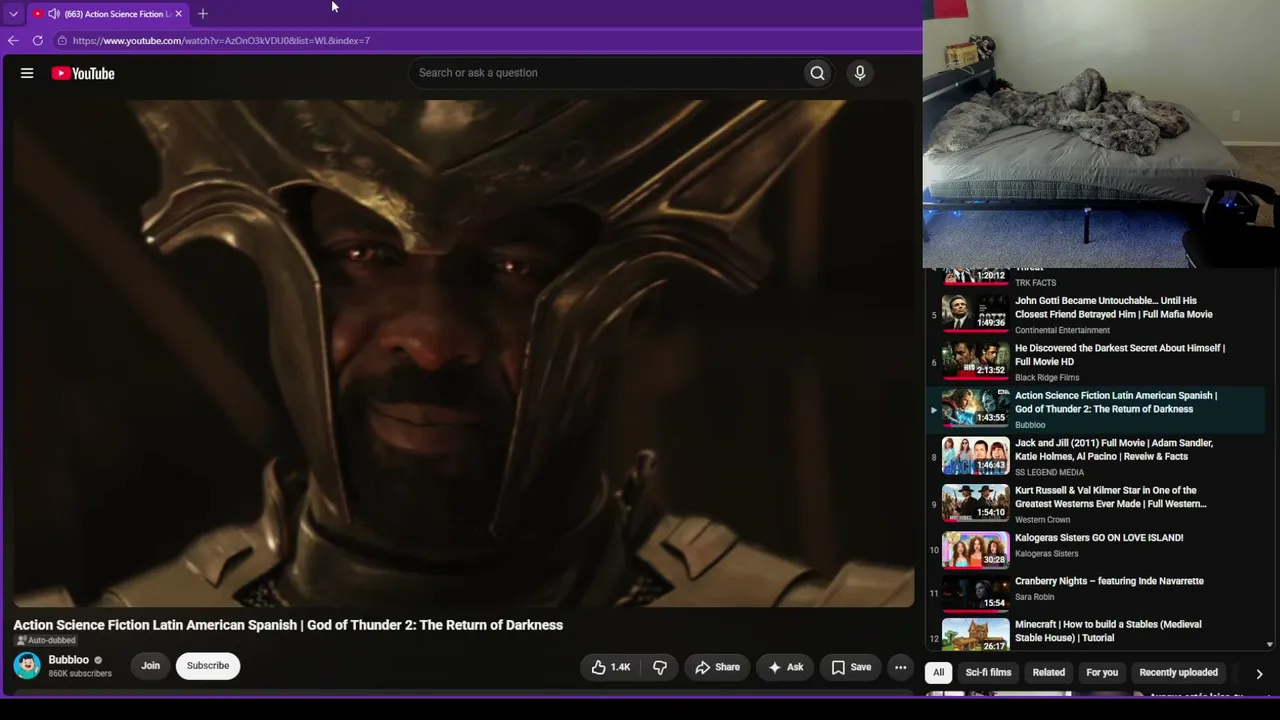1280x720 pixels.
Task: Close the Action Science Fiction tab
Action: pyautogui.click(x=178, y=14)
